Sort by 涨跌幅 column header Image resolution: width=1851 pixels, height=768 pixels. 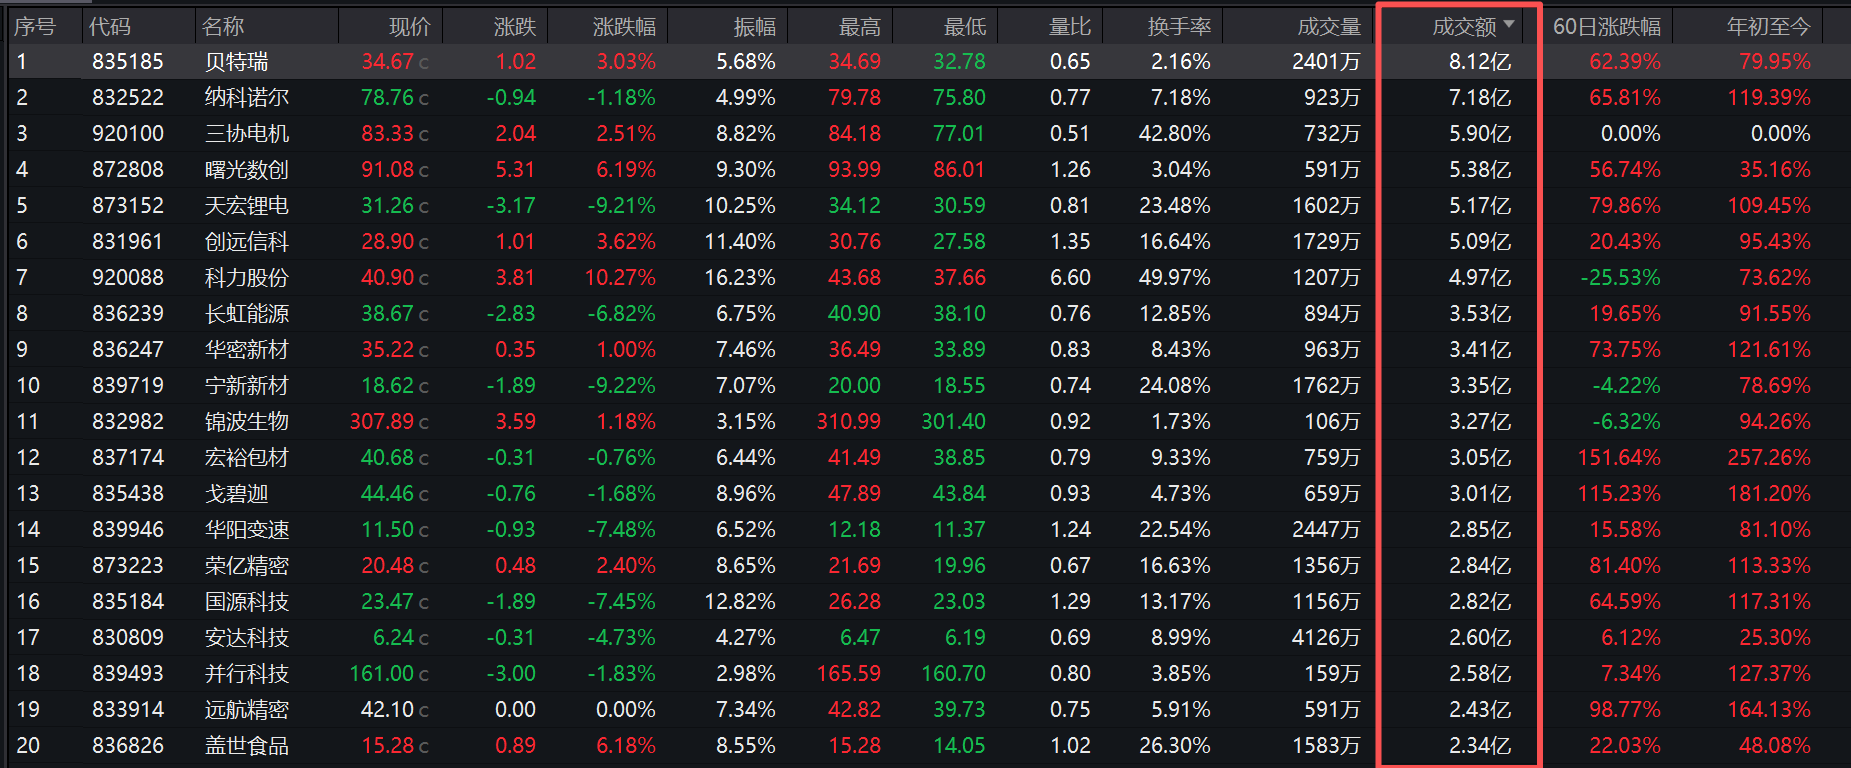[x=625, y=27]
